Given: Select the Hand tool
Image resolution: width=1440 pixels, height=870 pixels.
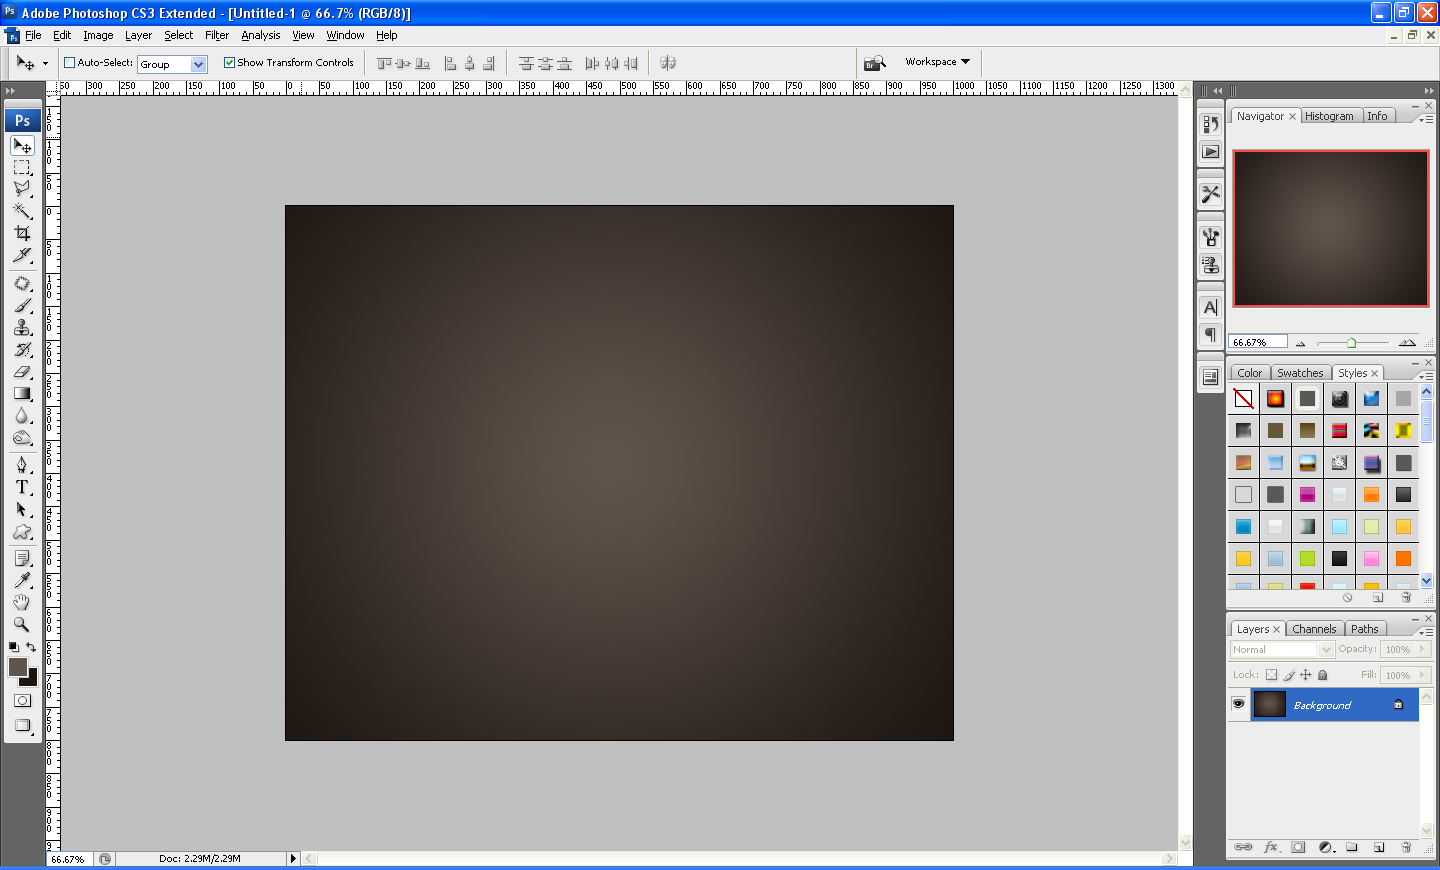Looking at the screenshot, I should (22, 602).
